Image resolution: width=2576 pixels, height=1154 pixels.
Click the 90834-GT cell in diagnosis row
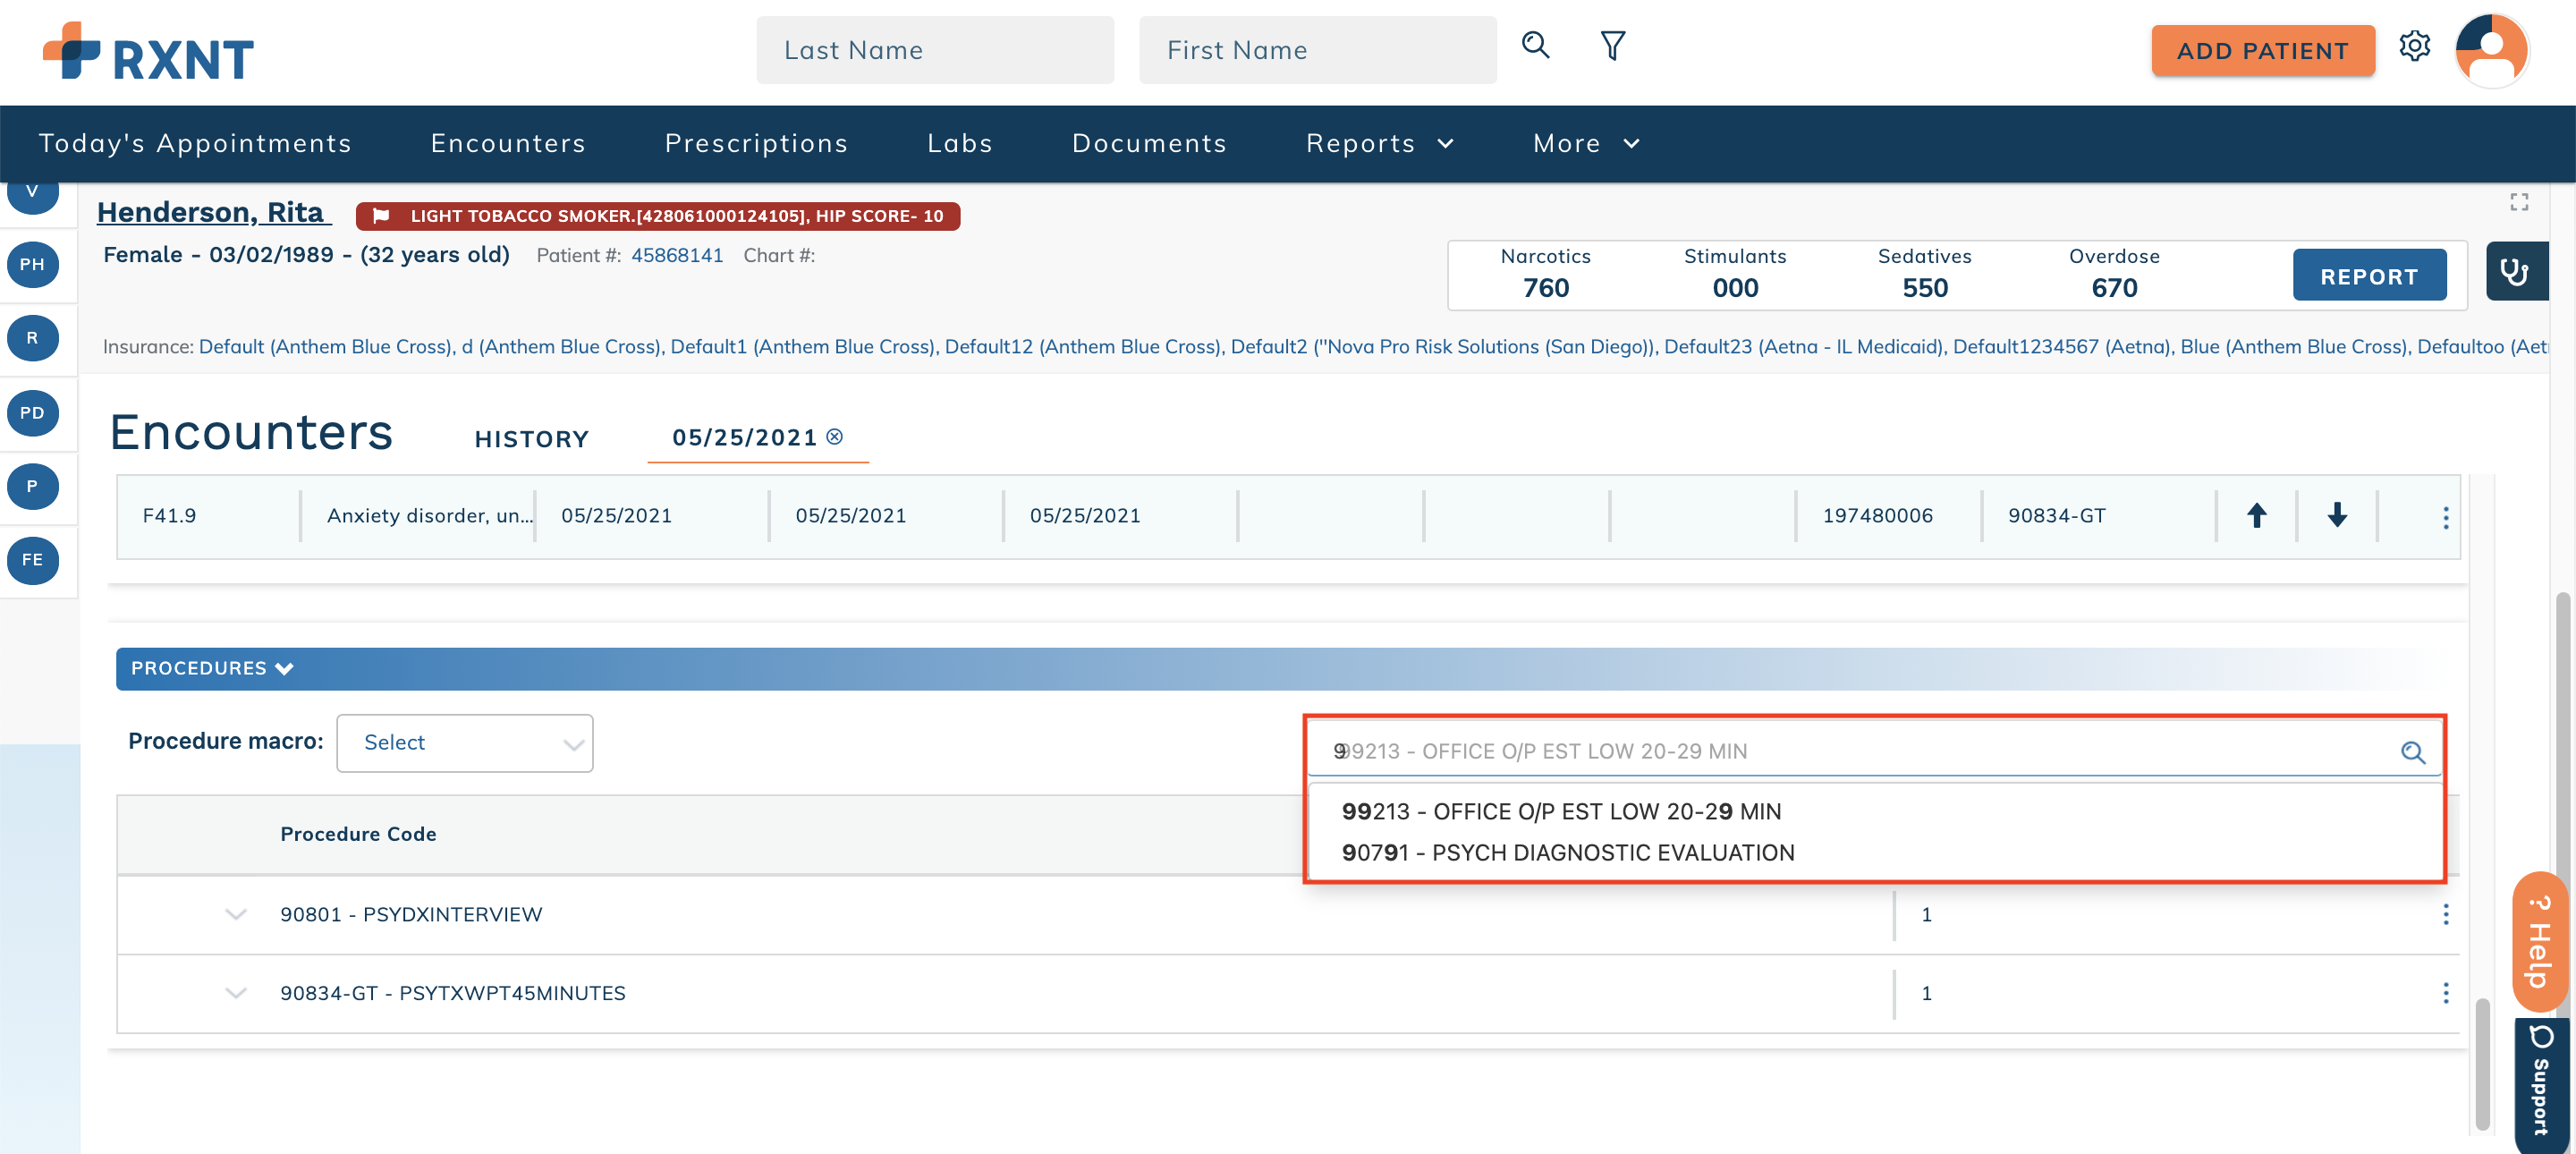(2056, 516)
